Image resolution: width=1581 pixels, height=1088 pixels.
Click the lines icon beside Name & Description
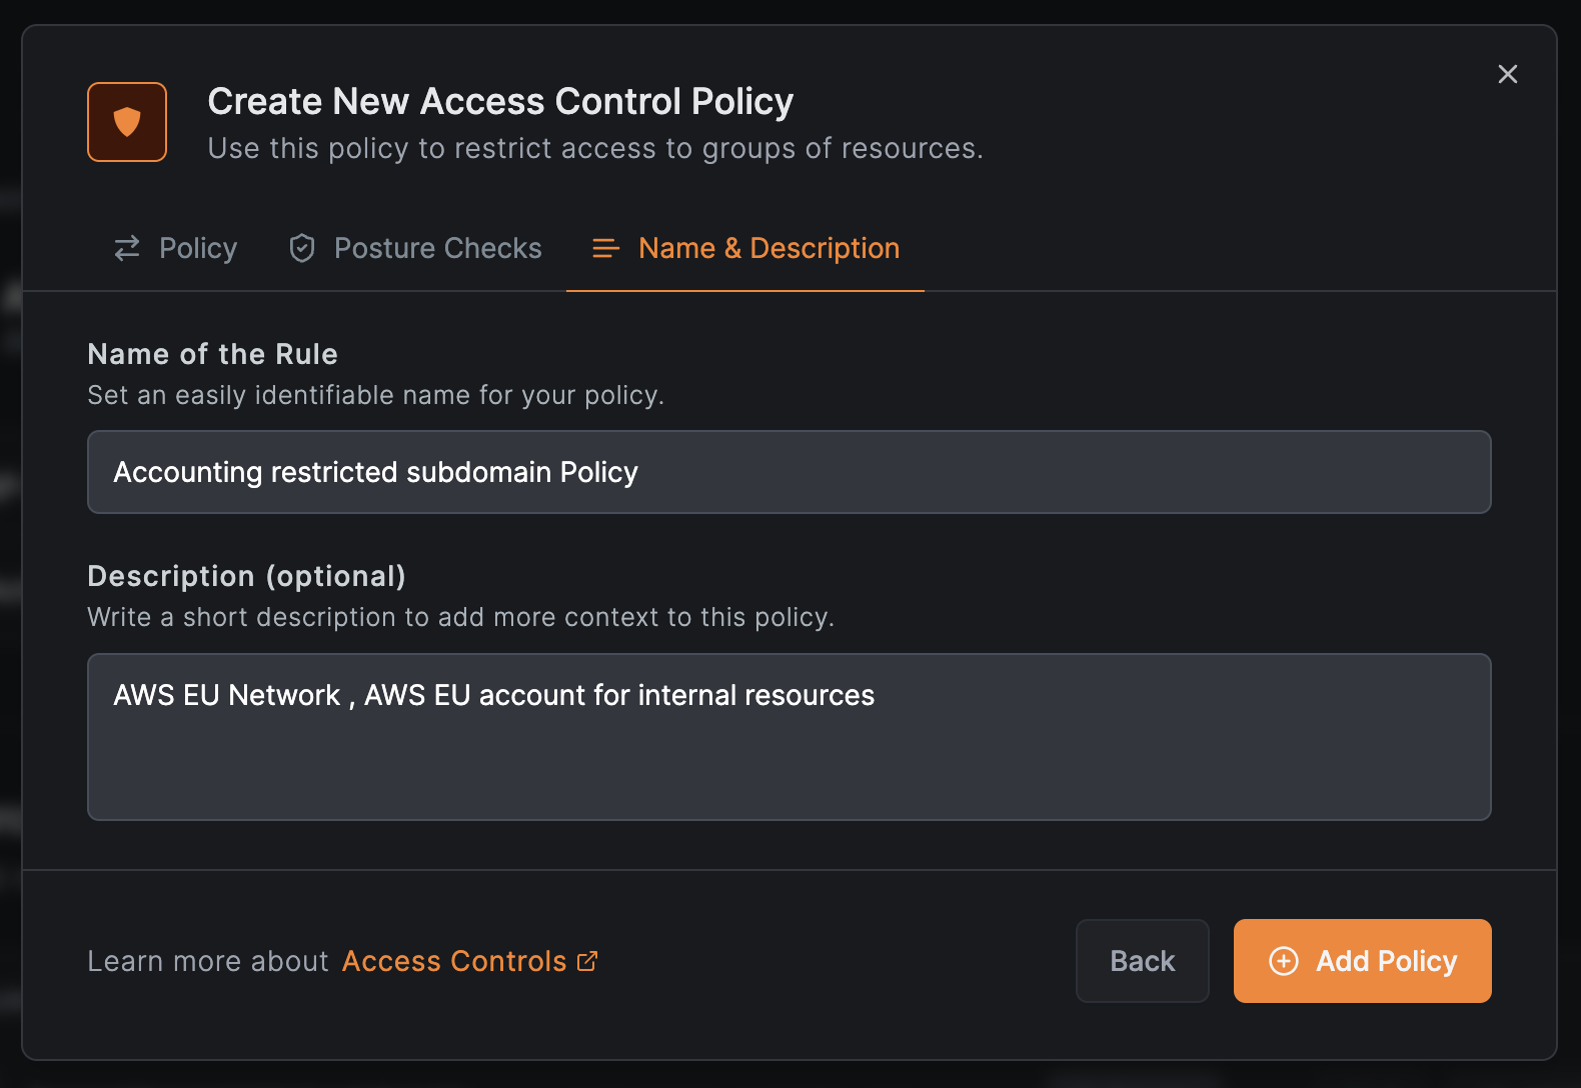pos(606,248)
